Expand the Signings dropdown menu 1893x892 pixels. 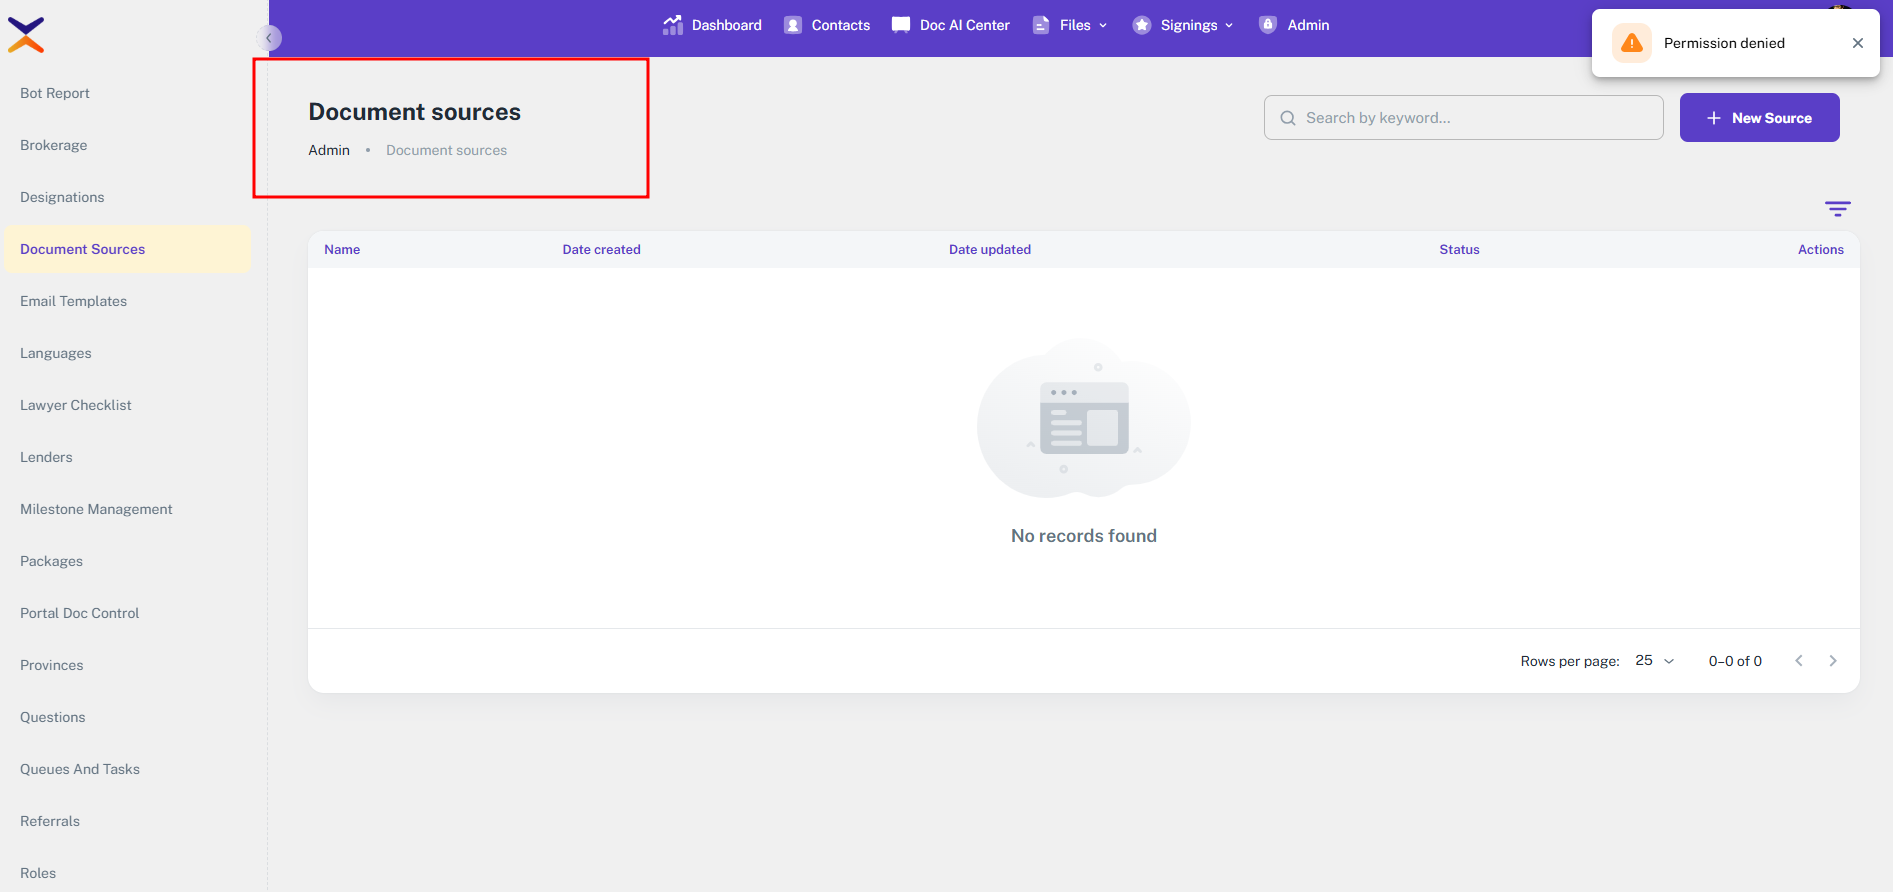pyautogui.click(x=1183, y=25)
